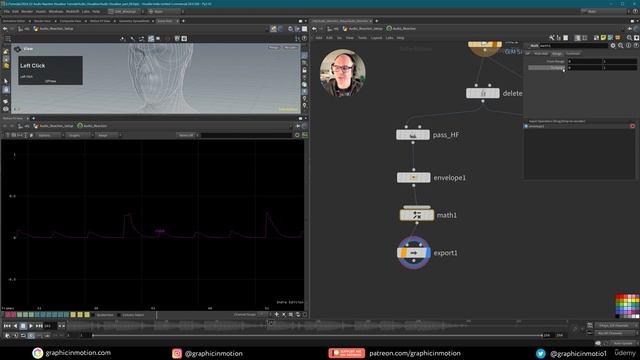The image size is (640, 360).
Task: Show node info via parameter pane info icon
Action: click(629, 46)
